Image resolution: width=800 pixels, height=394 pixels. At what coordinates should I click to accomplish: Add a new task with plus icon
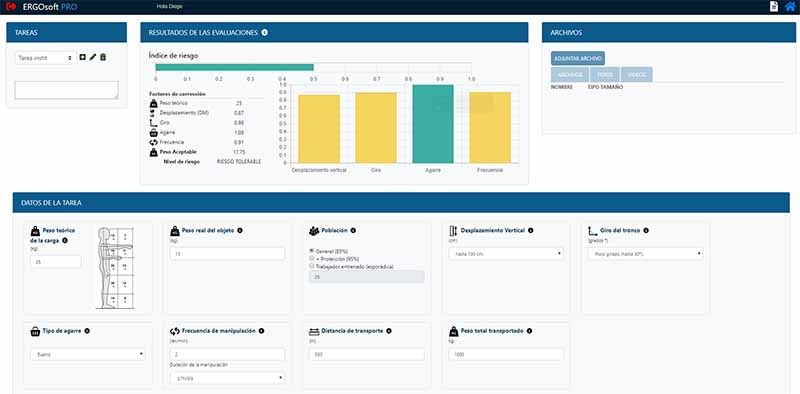point(83,58)
